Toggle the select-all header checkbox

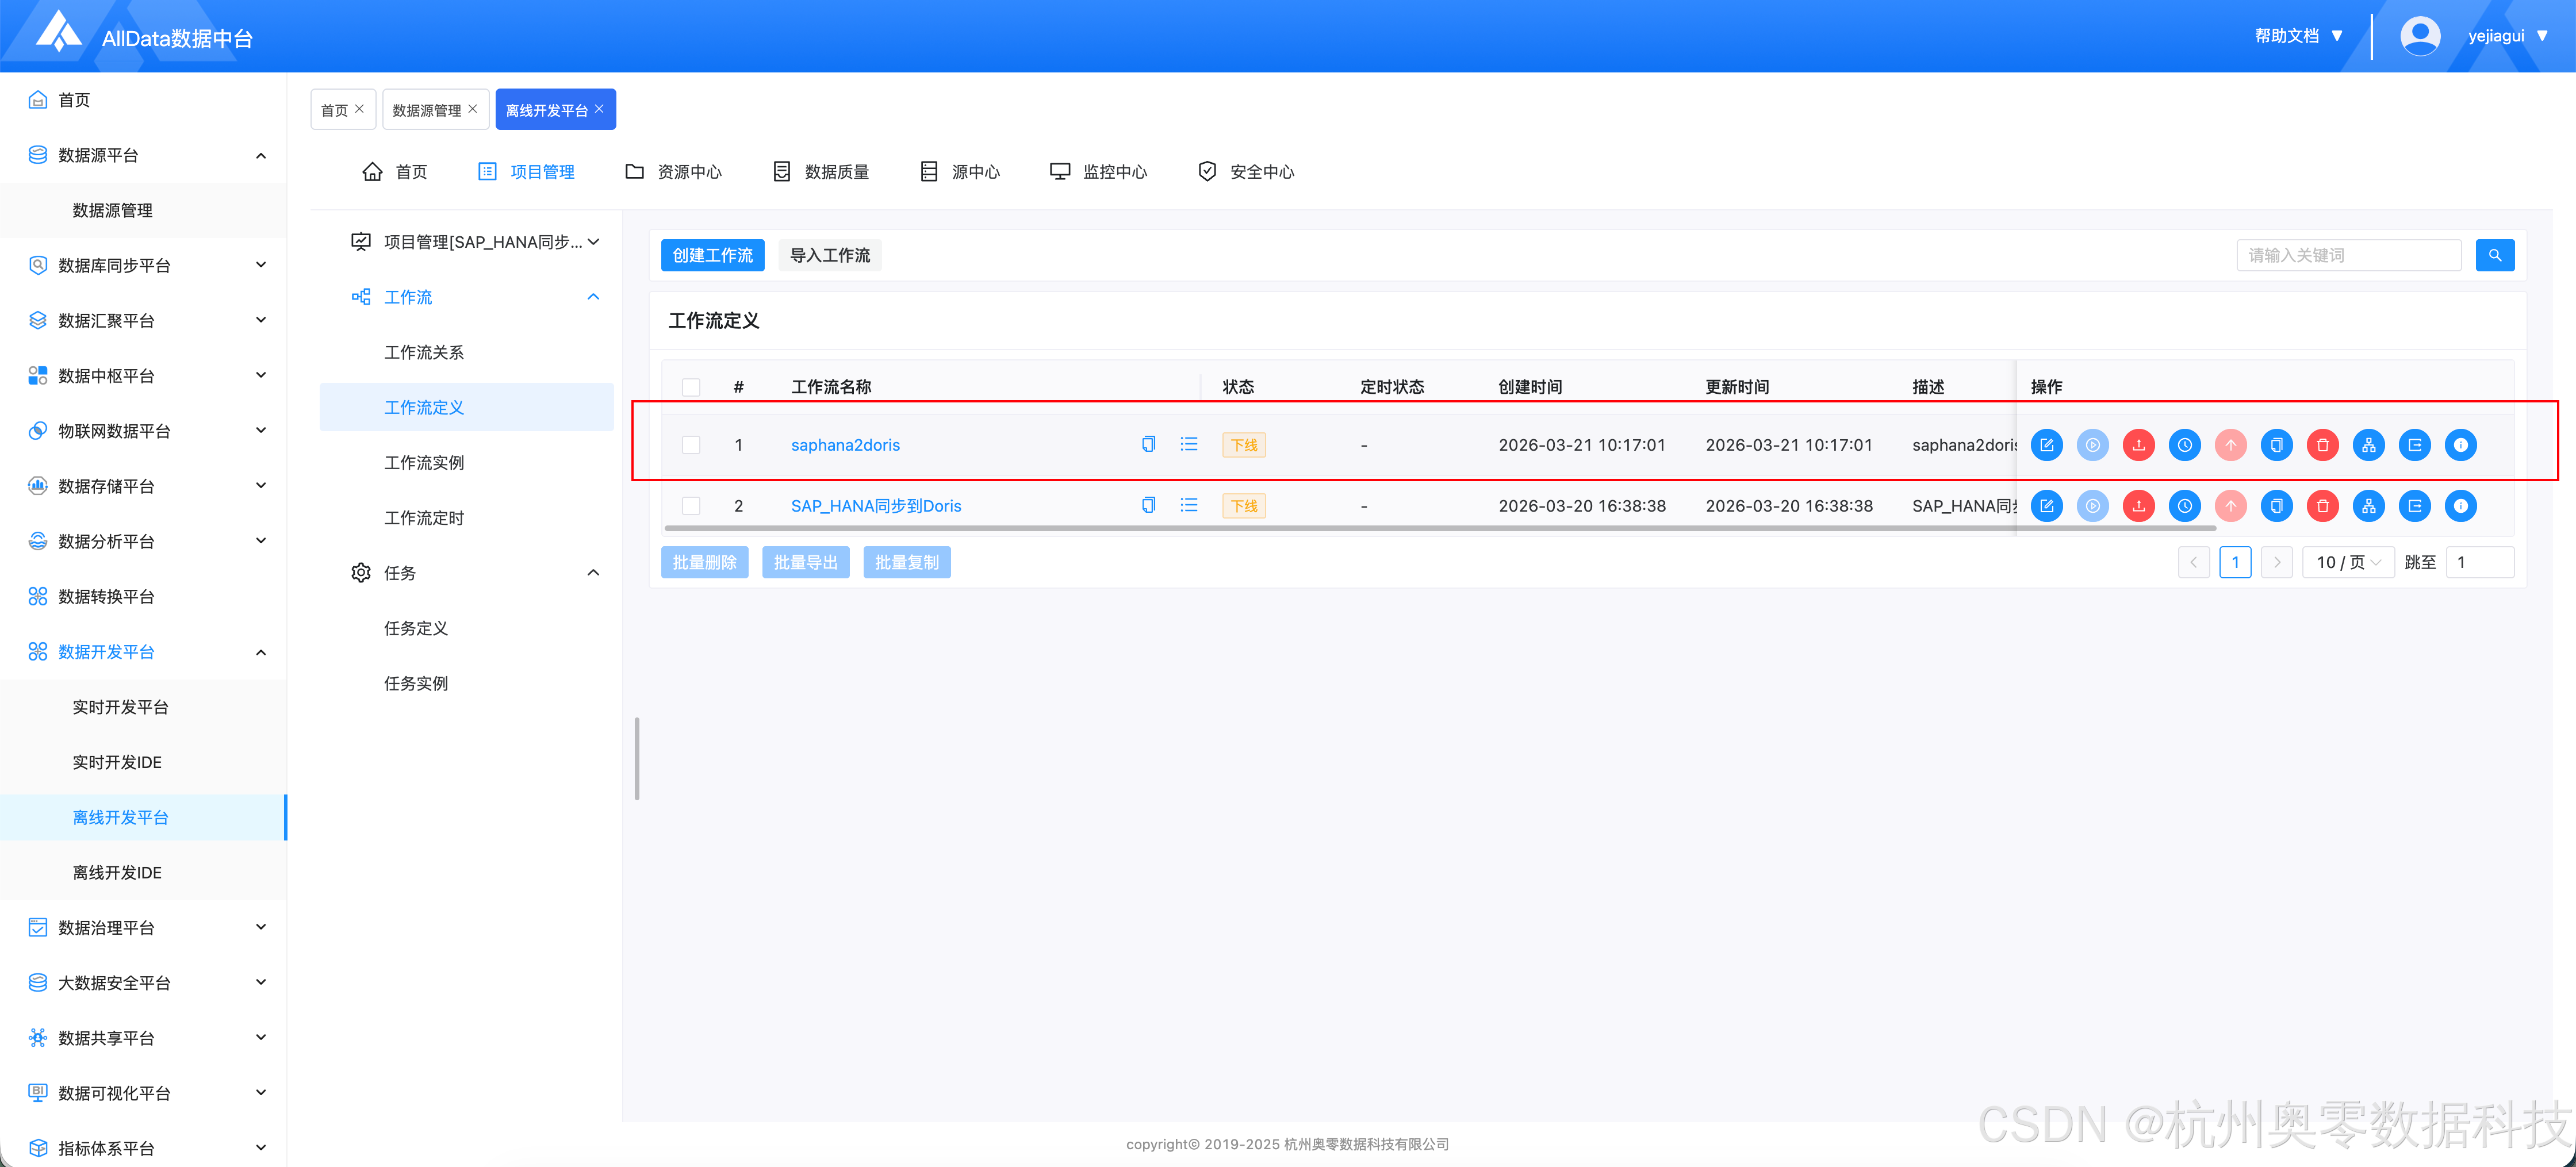click(691, 387)
